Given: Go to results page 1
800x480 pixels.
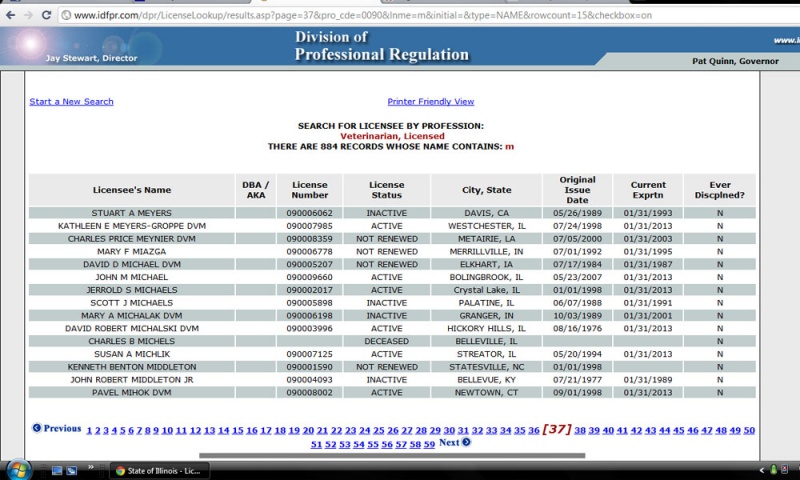Looking at the screenshot, I should [x=89, y=431].
